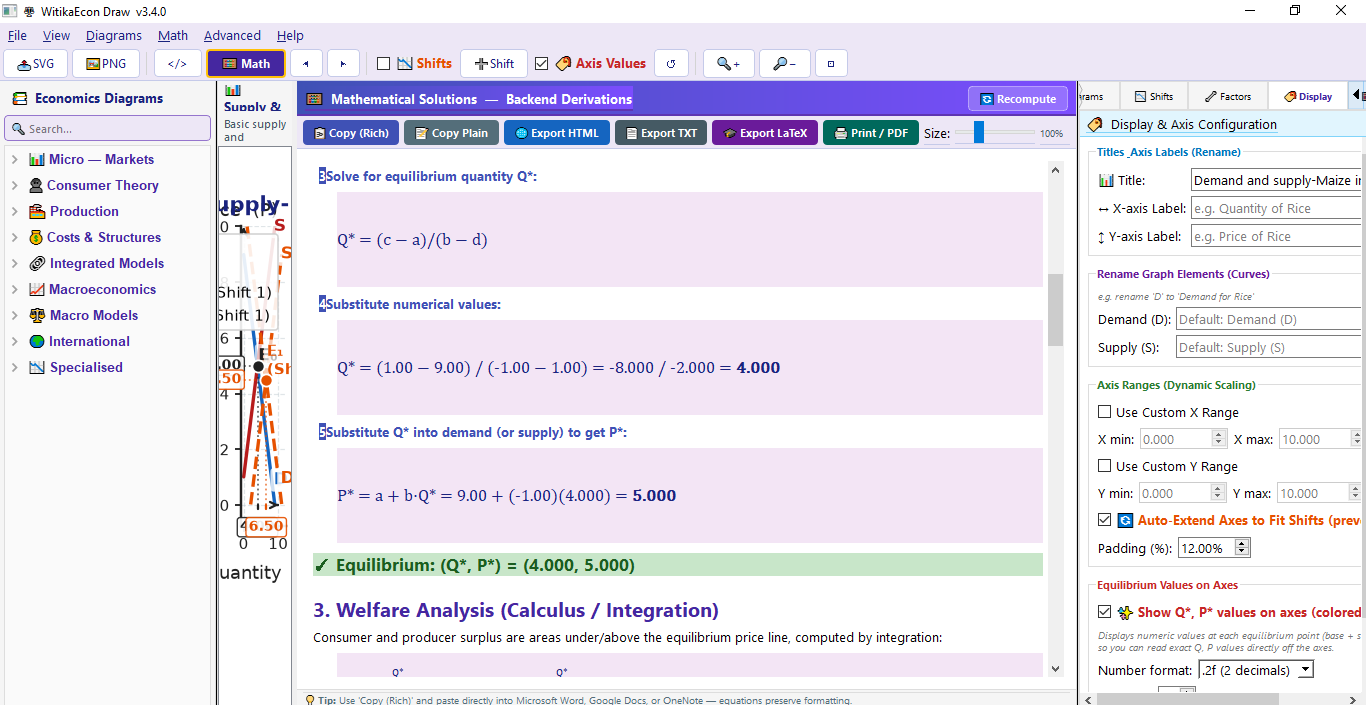Expand Costs & Structures category
Viewport: 1366px width, 705px height.
click(14, 237)
